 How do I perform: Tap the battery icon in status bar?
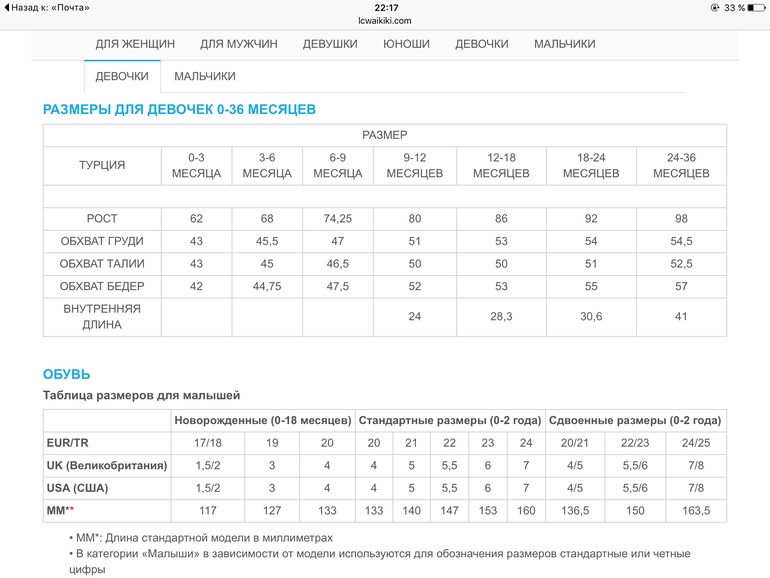click(755, 8)
